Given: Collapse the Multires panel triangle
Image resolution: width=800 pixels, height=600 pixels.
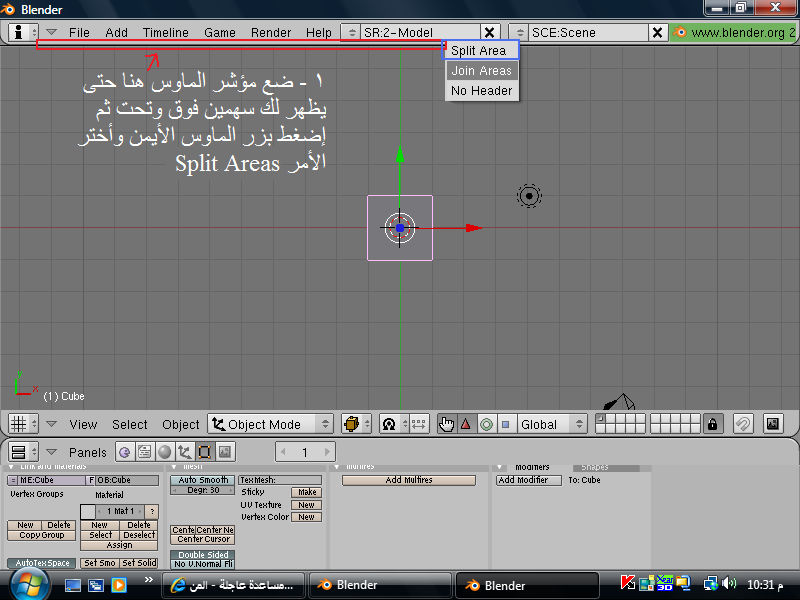Looking at the screenshot, I should [x=337, y=467].
